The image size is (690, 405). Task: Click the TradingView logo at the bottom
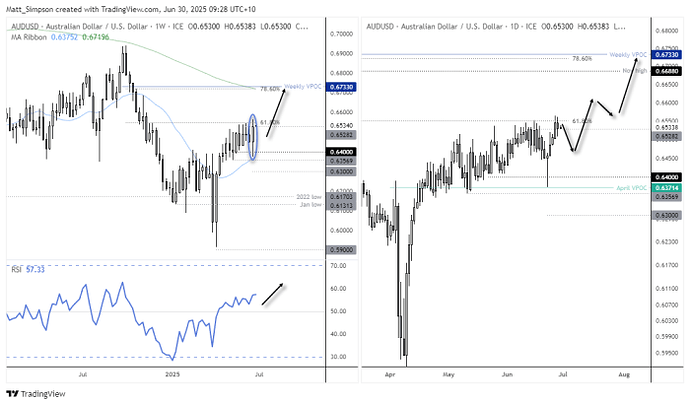[36, 394]
